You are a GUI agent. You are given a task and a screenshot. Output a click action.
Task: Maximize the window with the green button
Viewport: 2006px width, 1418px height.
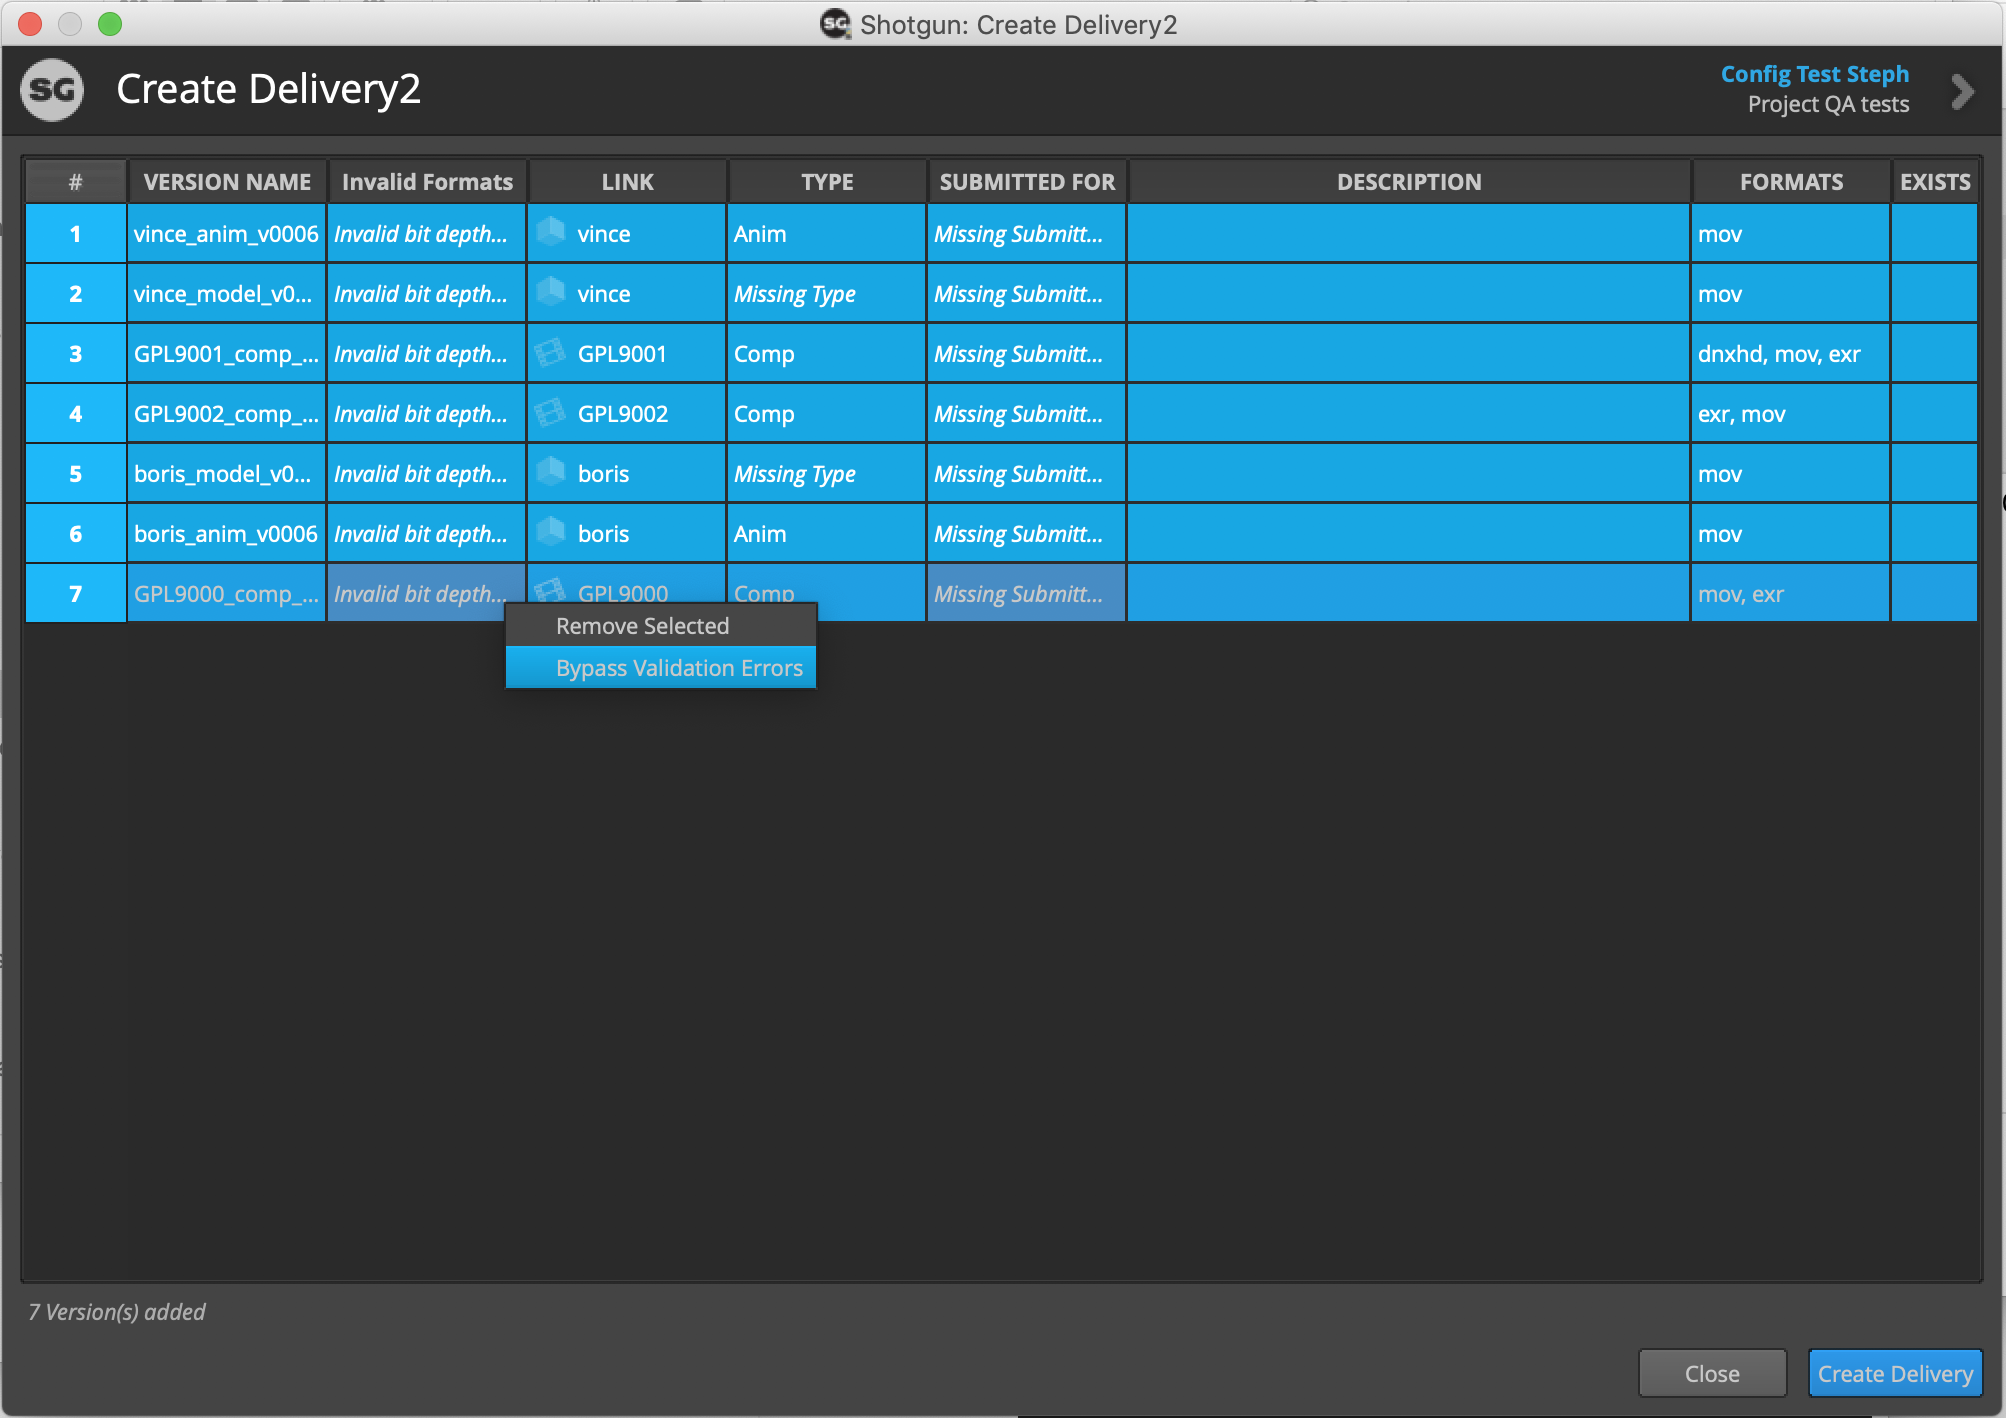coord(110,24)
